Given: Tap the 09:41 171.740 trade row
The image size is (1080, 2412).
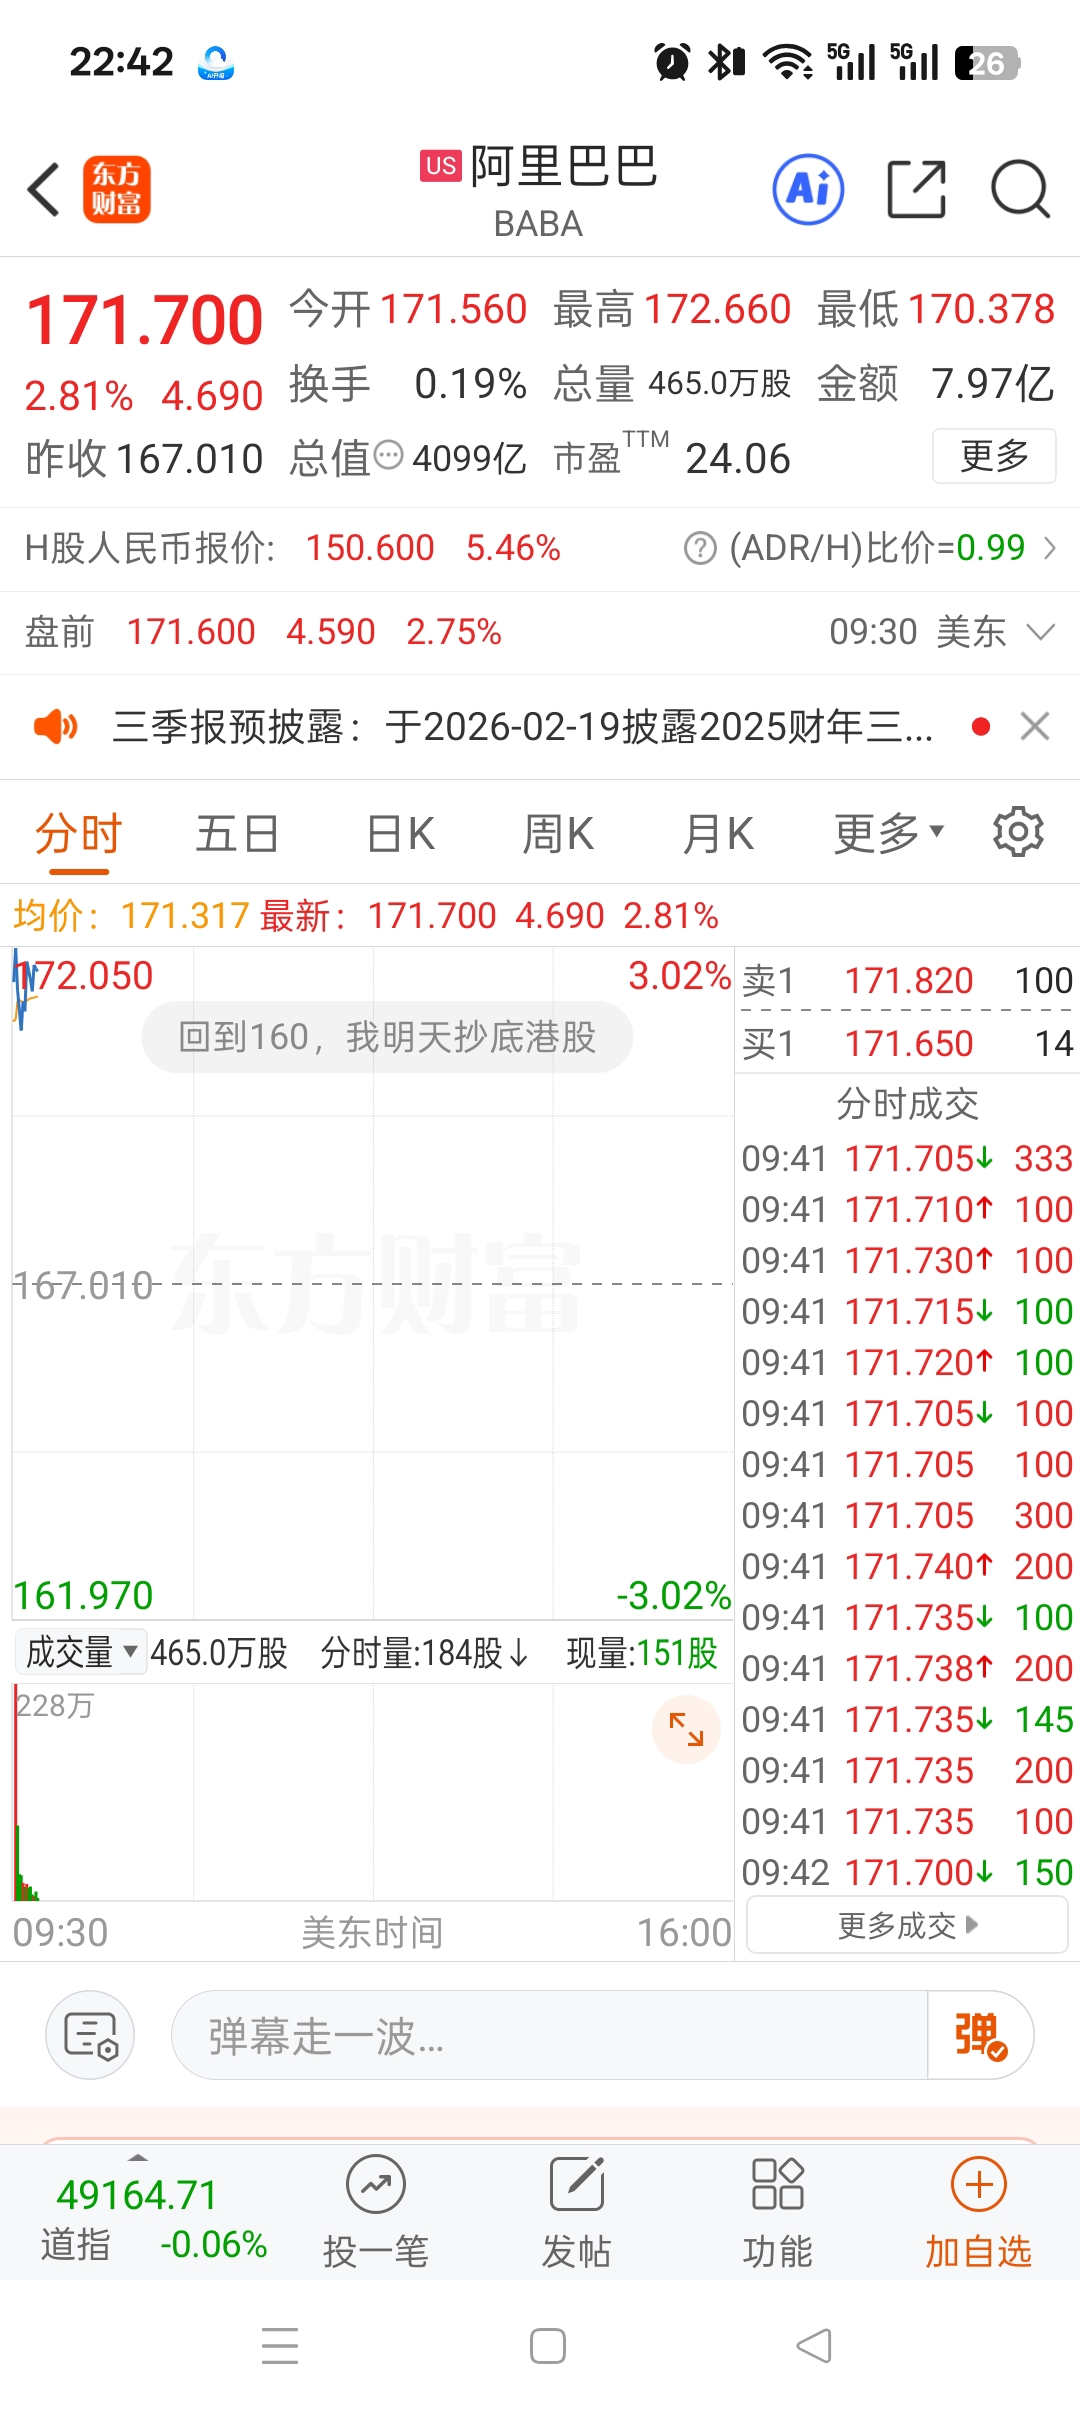Looking at the screenshot, I should [907, 1566].
